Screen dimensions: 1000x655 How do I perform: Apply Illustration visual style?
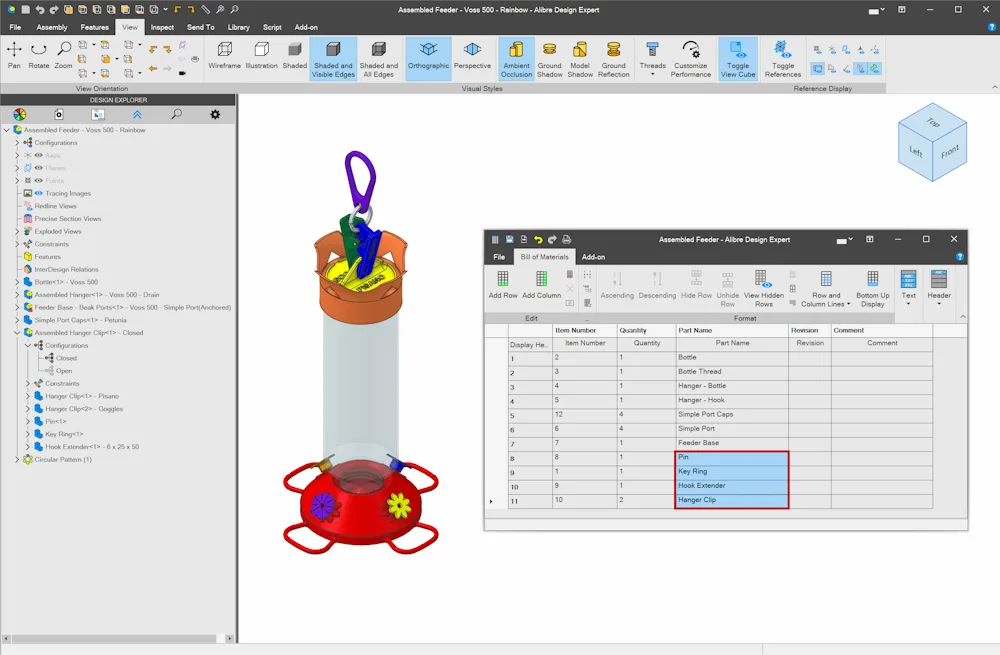tap(261, 55)
